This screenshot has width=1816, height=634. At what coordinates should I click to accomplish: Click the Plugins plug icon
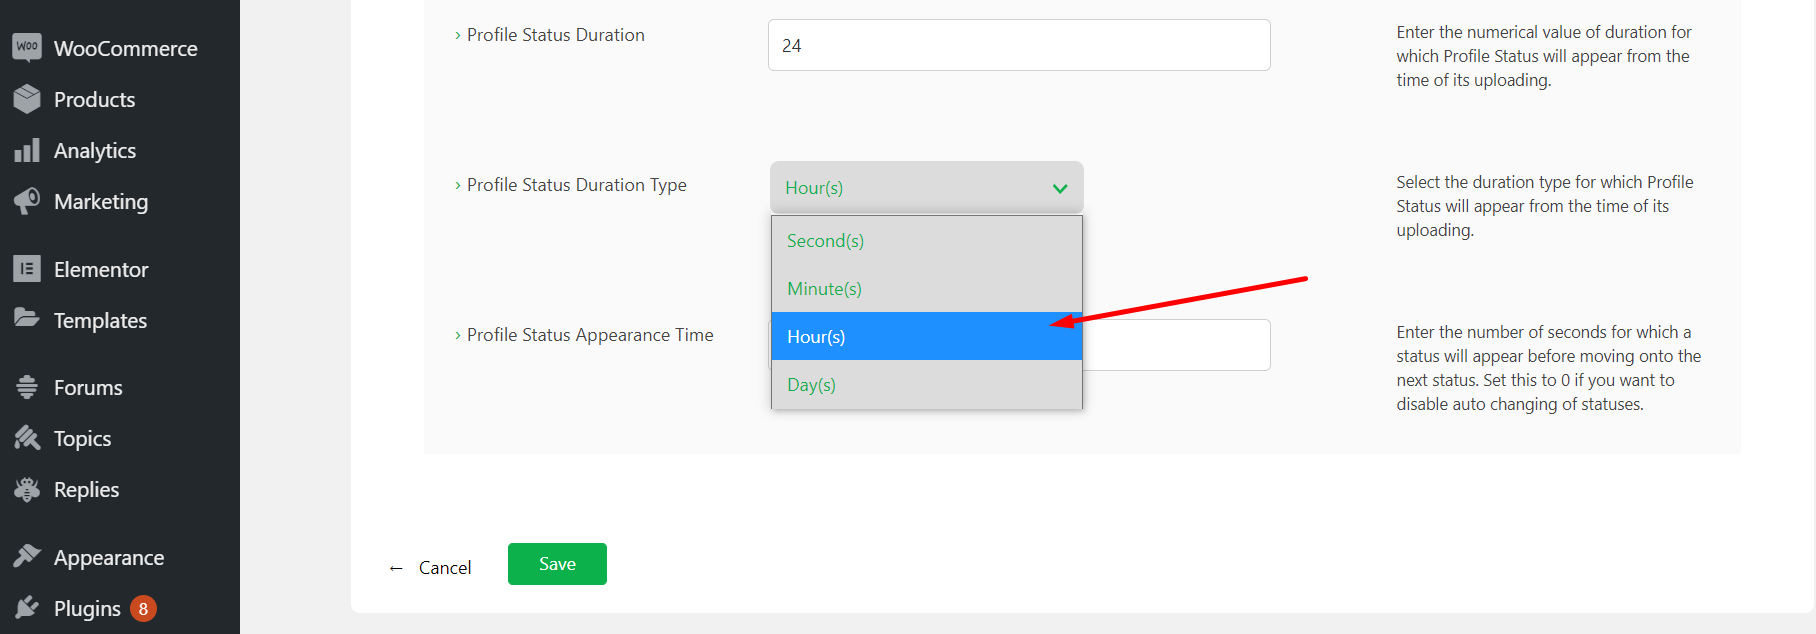click(27, 608)
